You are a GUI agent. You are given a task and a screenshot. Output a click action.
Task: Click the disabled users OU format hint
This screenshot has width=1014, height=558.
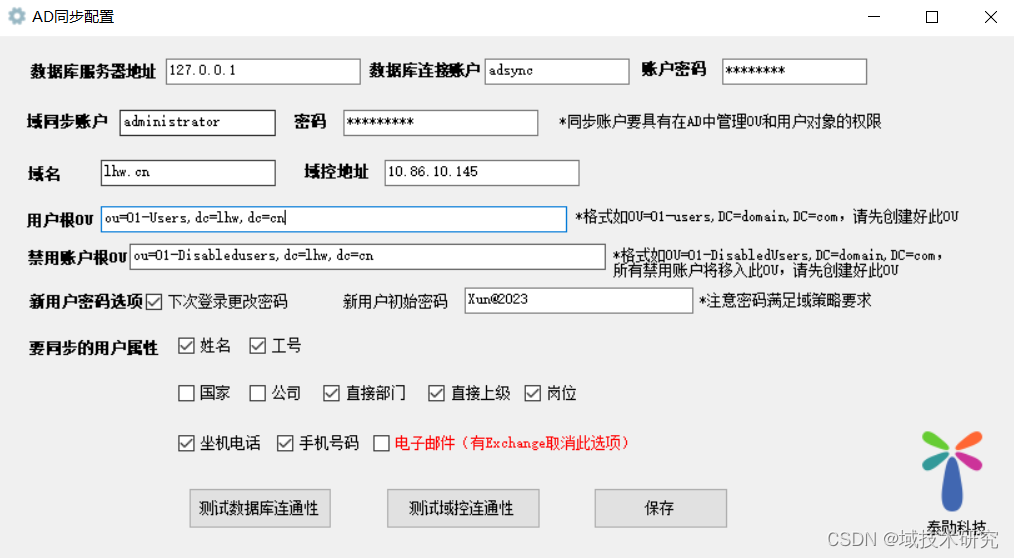[x=778, y=263]
